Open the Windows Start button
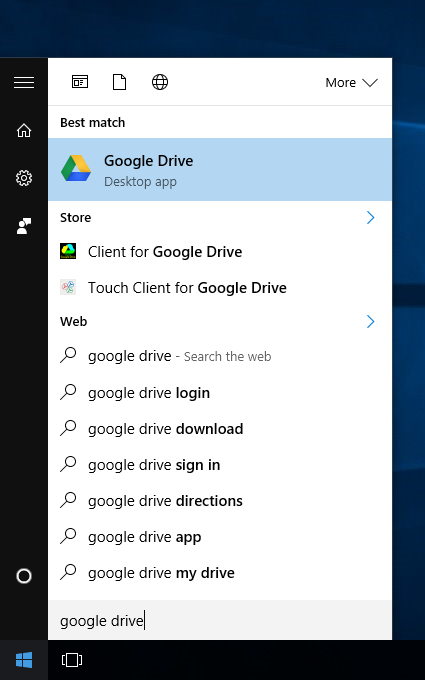This screenshot has width=425, height=680. [24, 660]
